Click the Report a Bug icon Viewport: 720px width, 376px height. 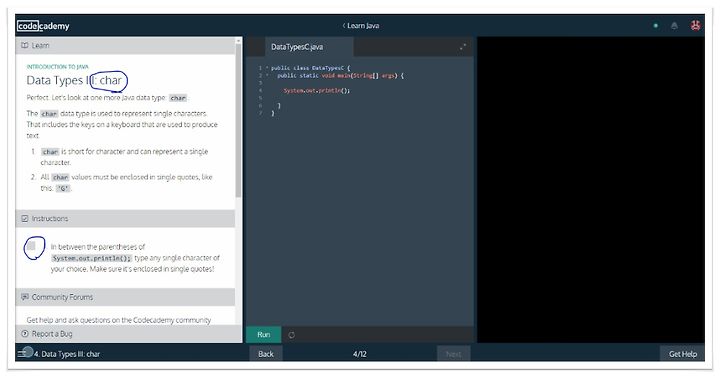pos(25,334)
